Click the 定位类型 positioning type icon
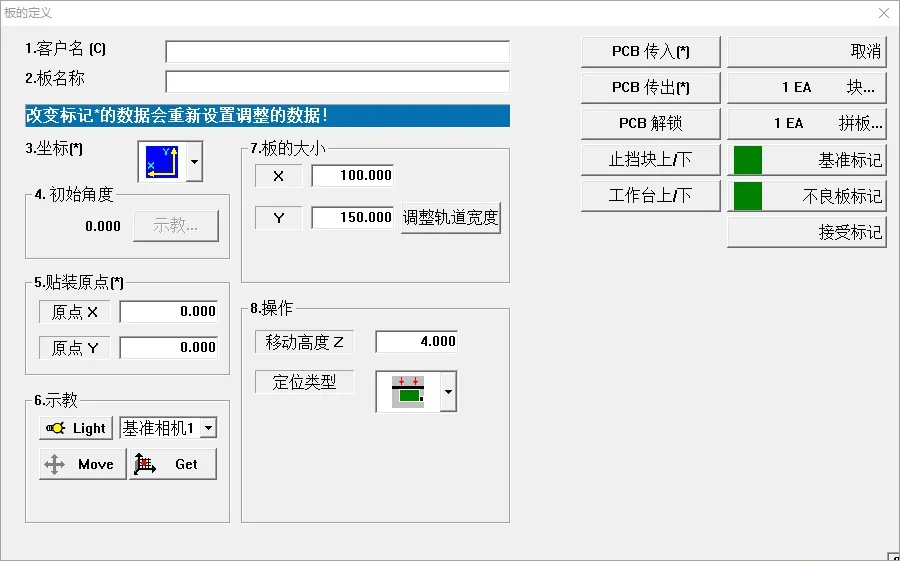 (407, 392)
